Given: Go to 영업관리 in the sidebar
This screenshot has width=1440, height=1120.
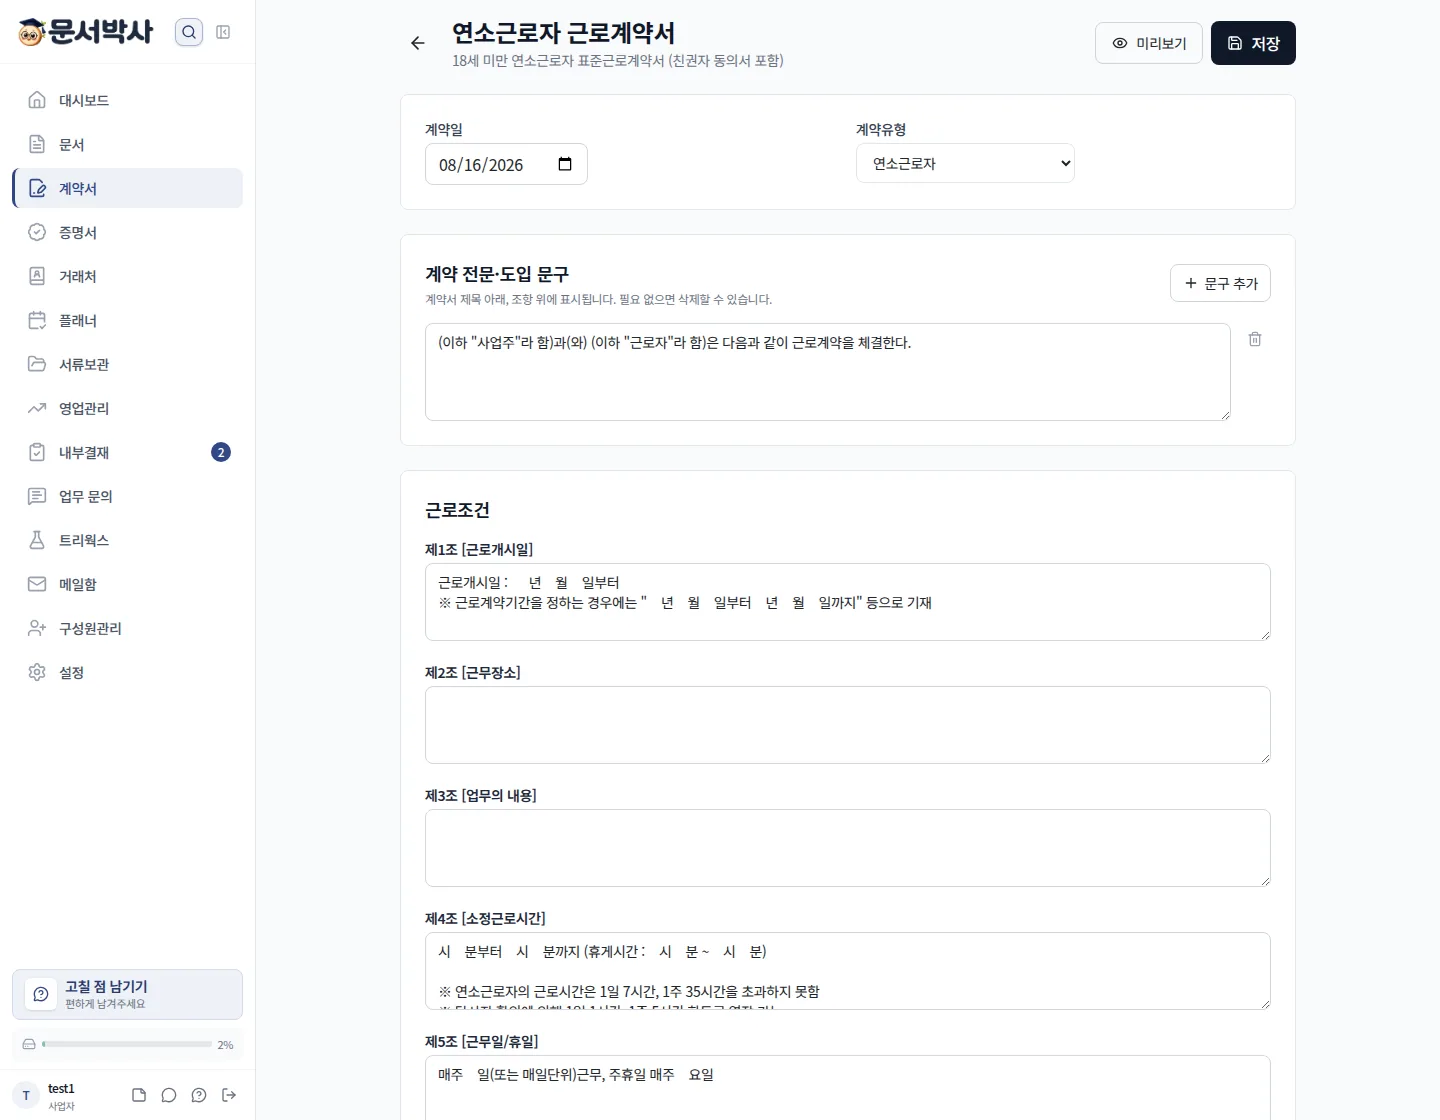Looking at the screenshot, I should click(x=128, y=408).
